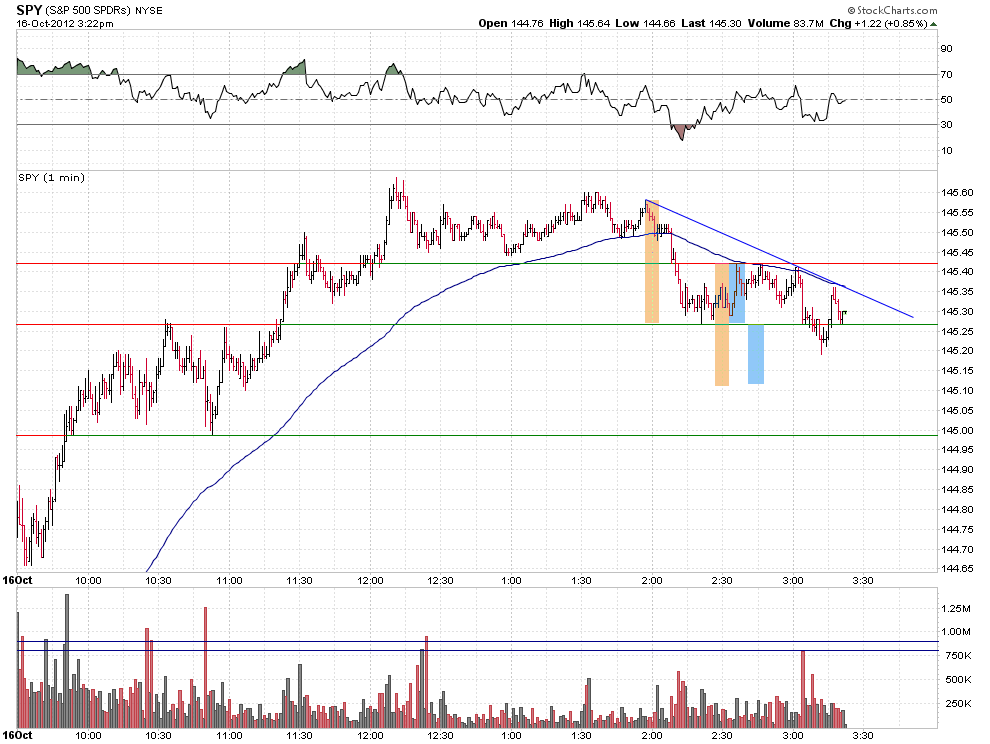This screenshot has width=990, height=744.
Task: Click the 145.05 price axis label
Action: (957, 411)
